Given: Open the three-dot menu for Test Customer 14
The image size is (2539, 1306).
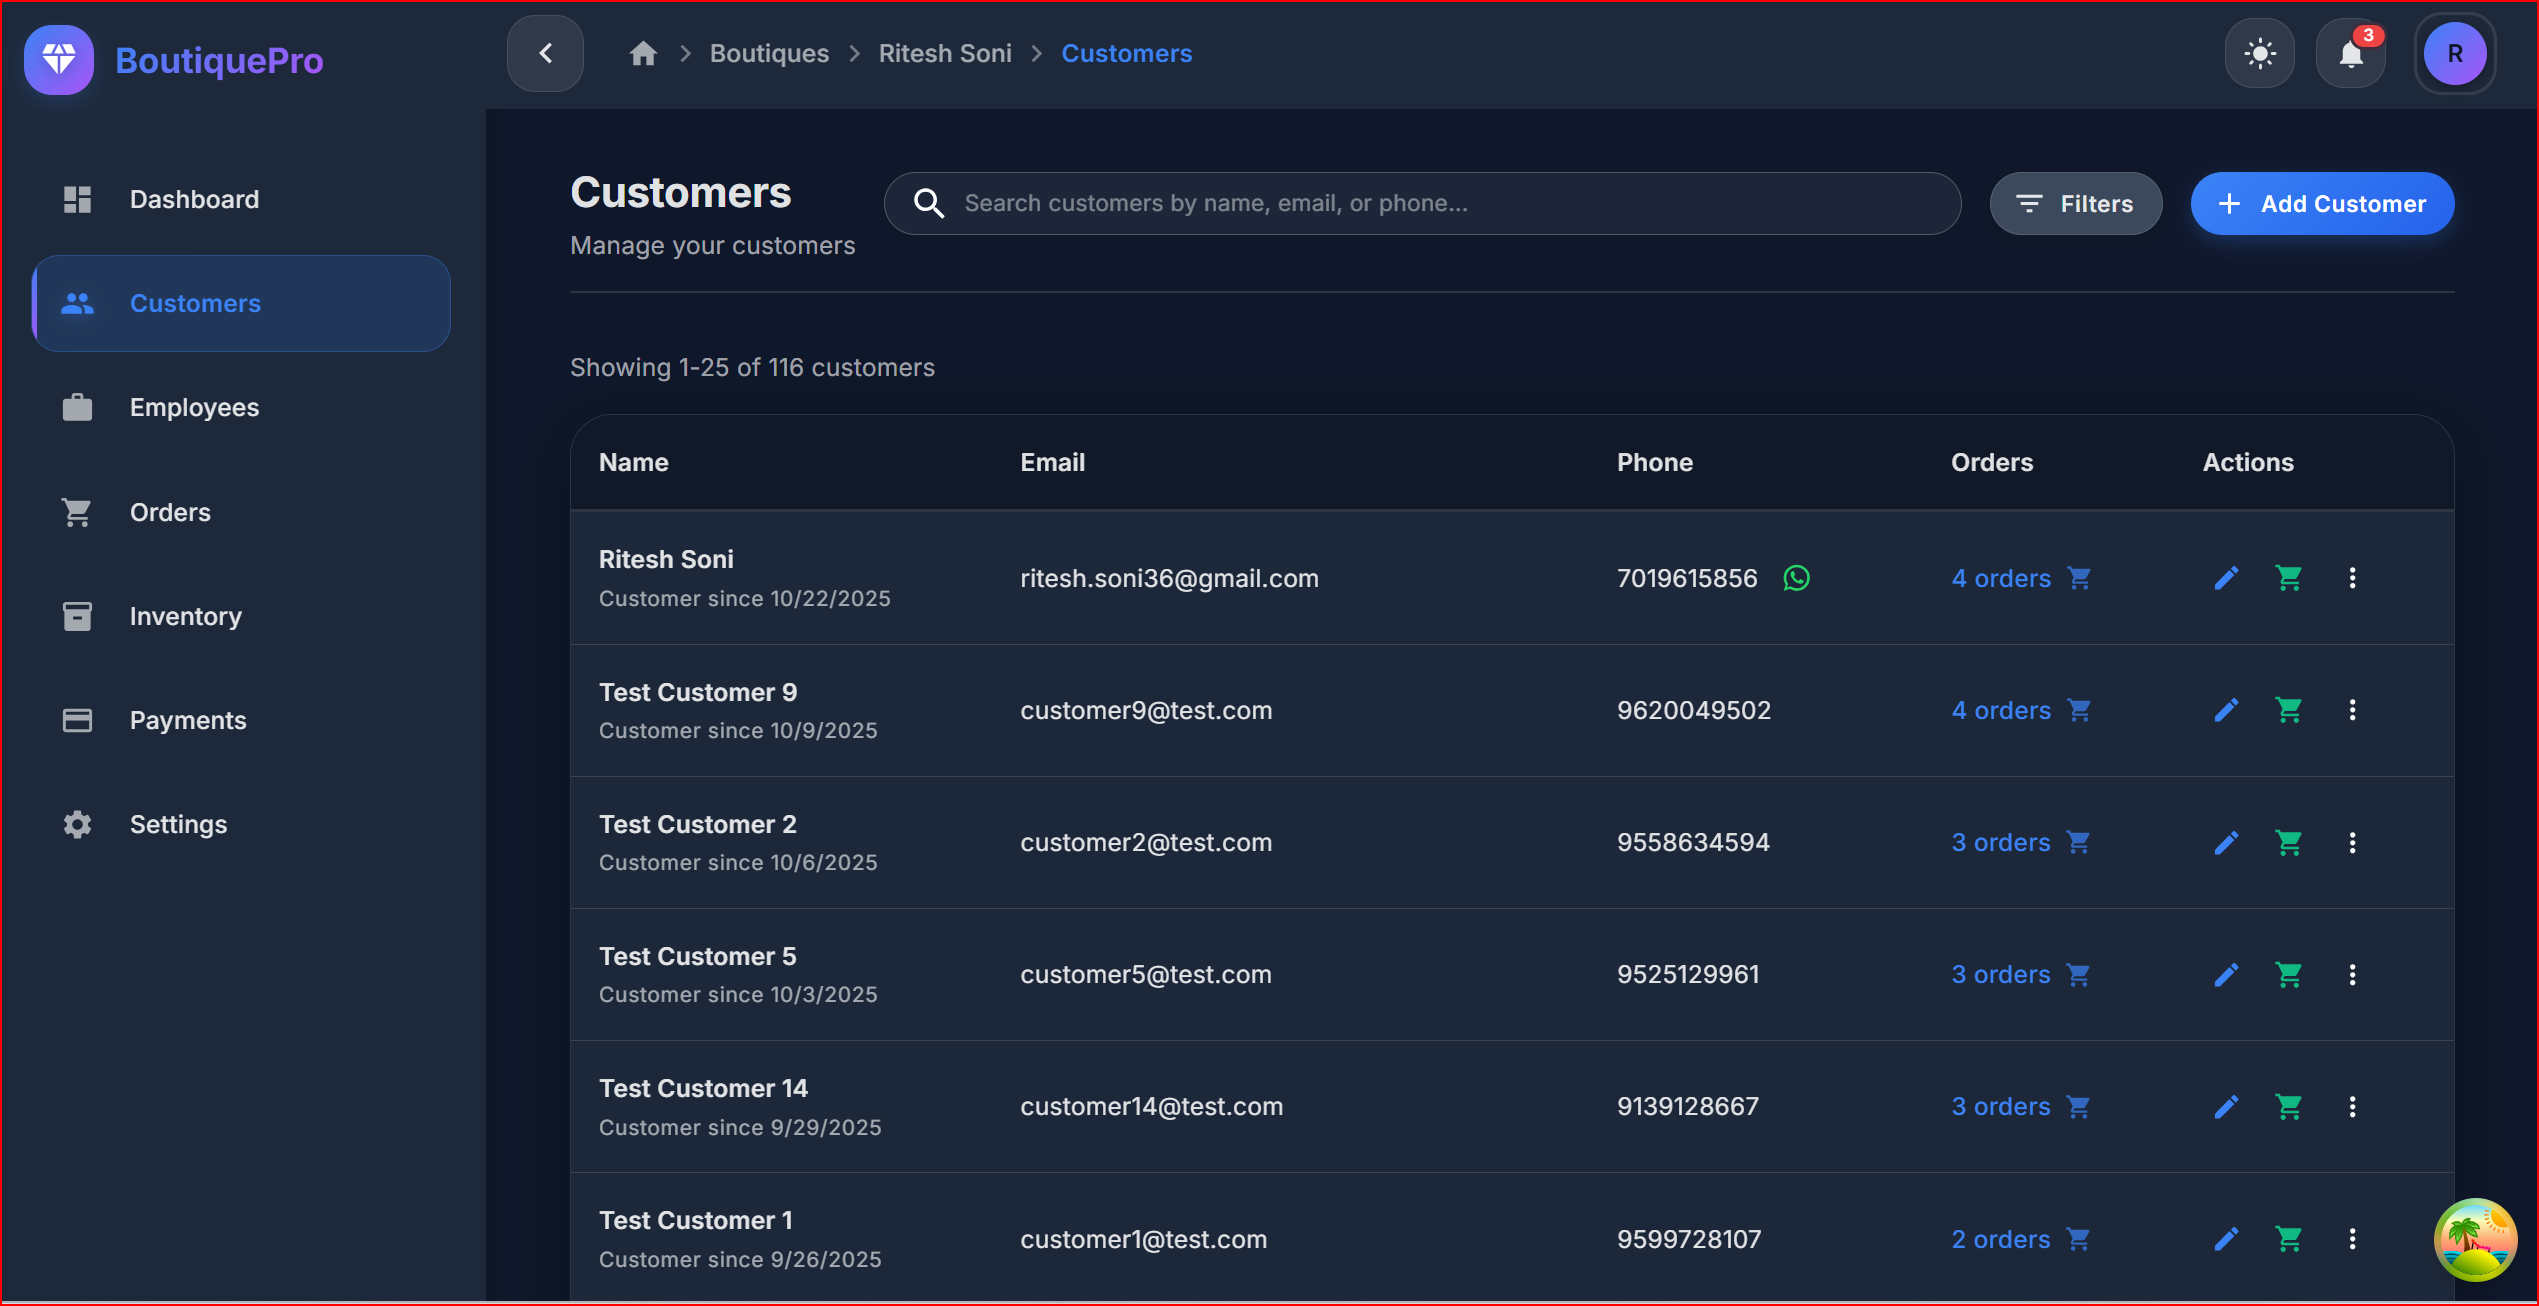Looking at the screenshot, I should coord(2353,1106).
